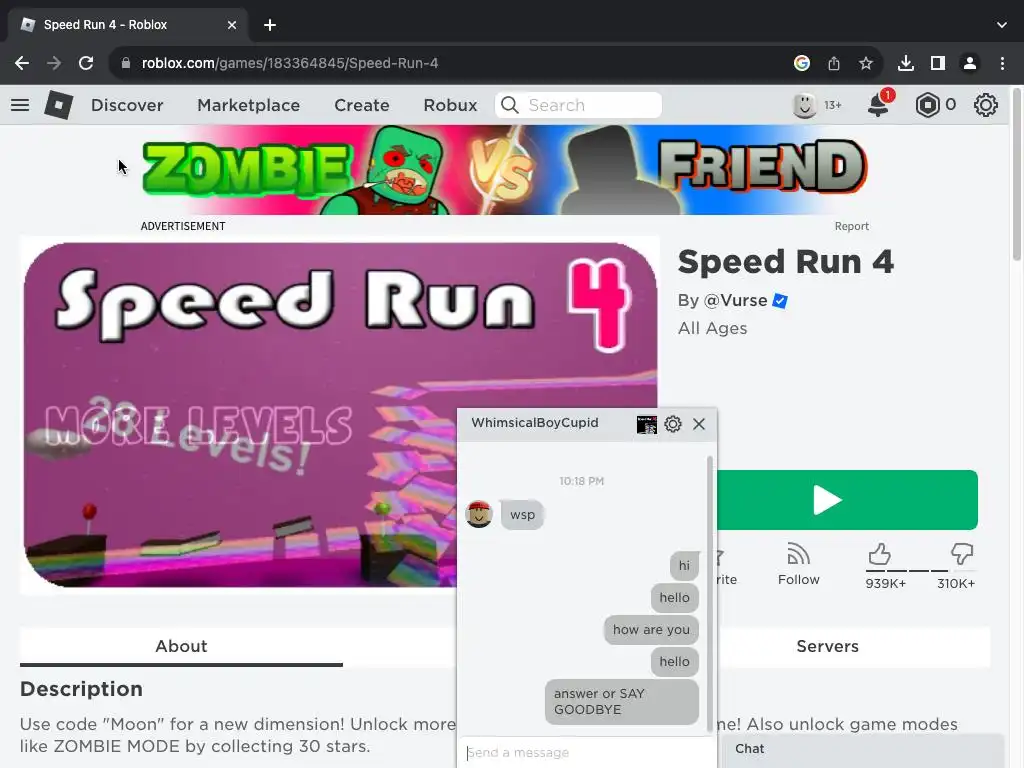This screenshot has height=768, width=1024.
Task: Bookmark this page with the star
Action: point(866,63)
